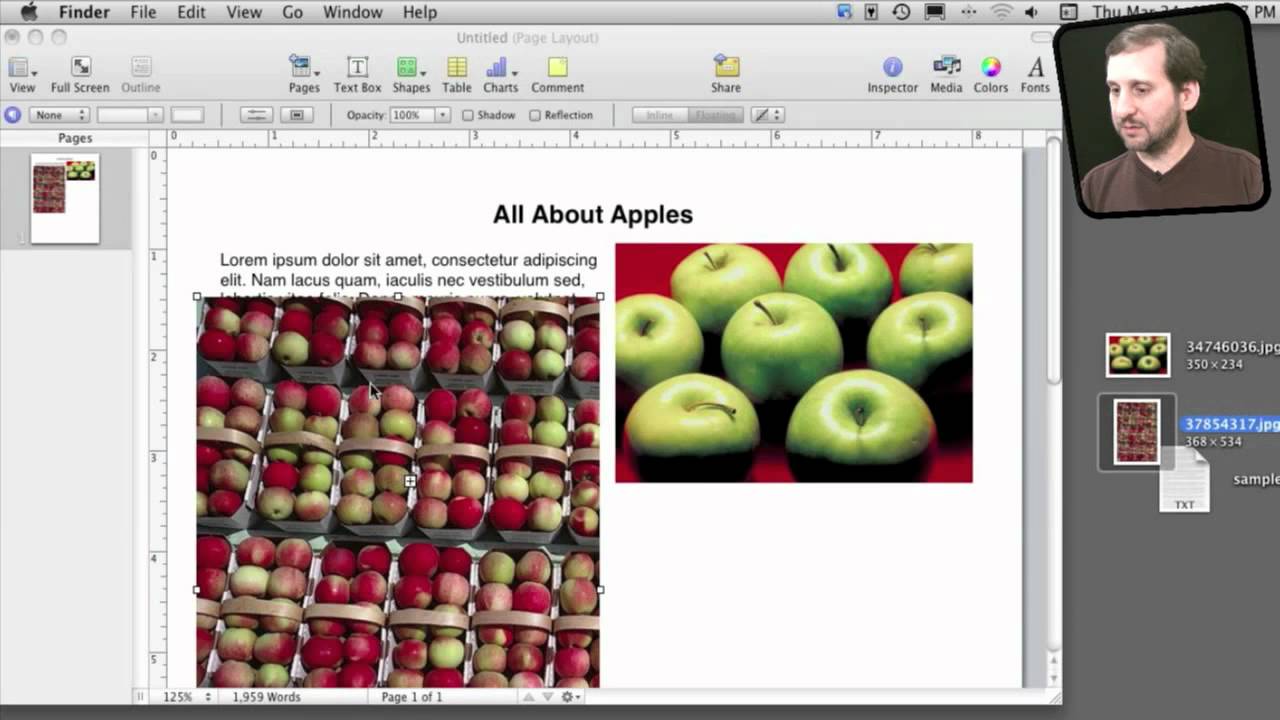Open the Charts menu

tap(501, 75)
